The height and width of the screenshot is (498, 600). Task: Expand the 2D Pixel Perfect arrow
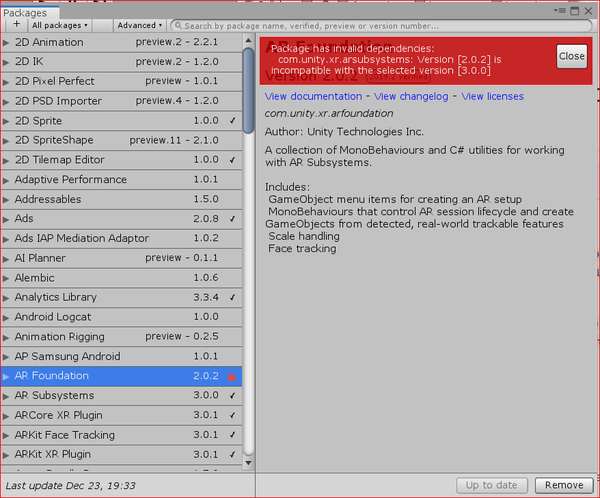pyautogui.click(x=6, y=82)
